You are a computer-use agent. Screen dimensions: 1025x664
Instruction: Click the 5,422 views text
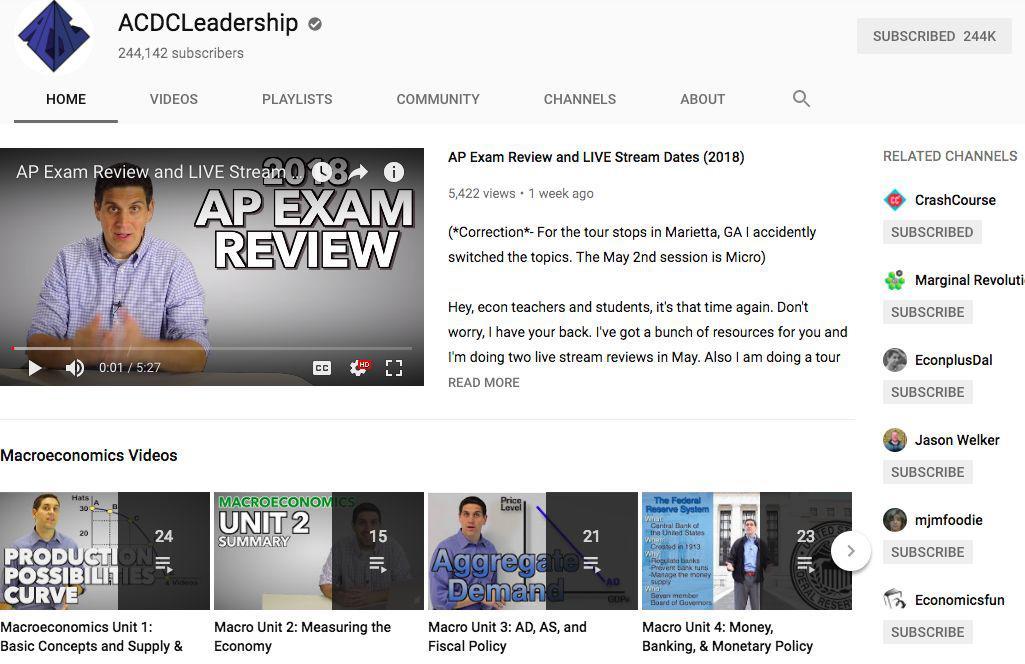coord(482,193)
